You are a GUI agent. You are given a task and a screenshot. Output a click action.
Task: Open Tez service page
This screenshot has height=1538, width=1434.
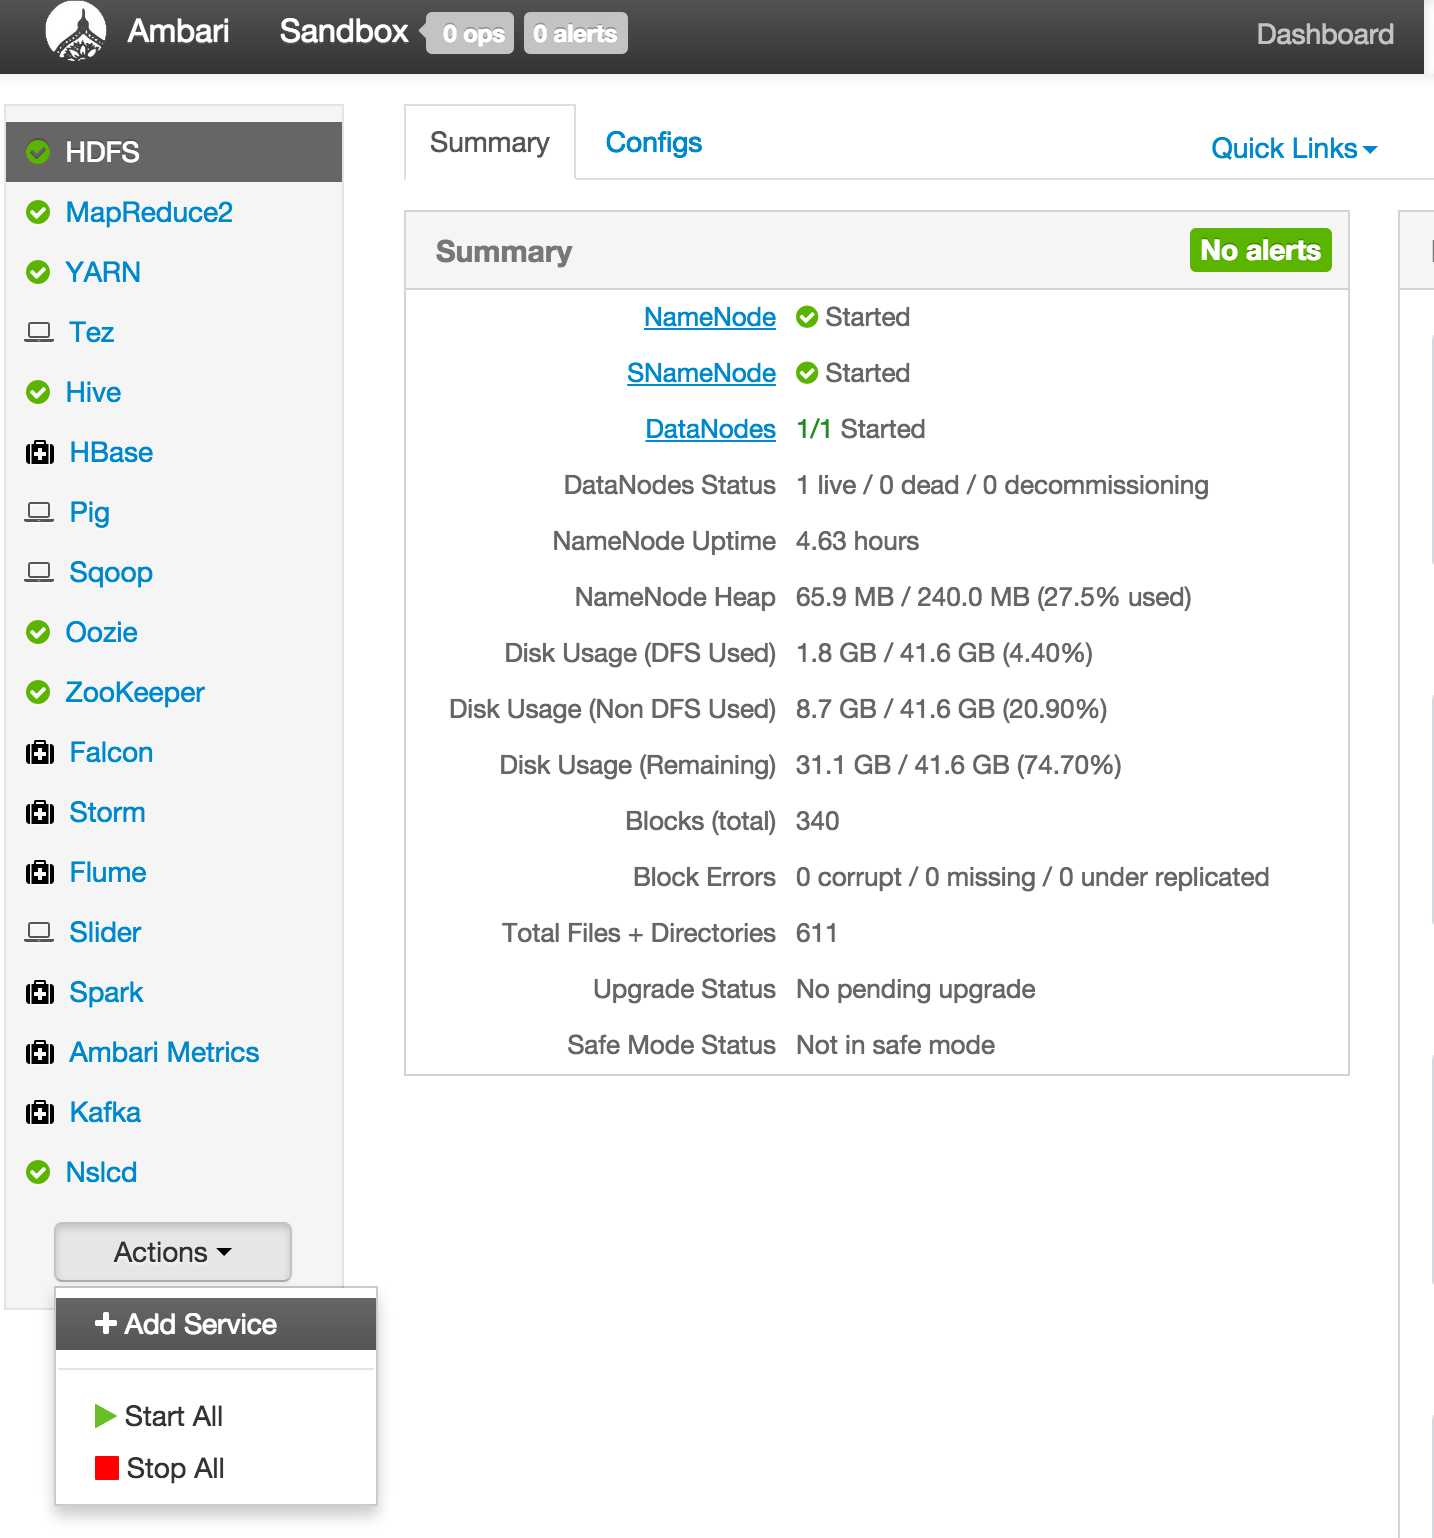click(92, 332)
